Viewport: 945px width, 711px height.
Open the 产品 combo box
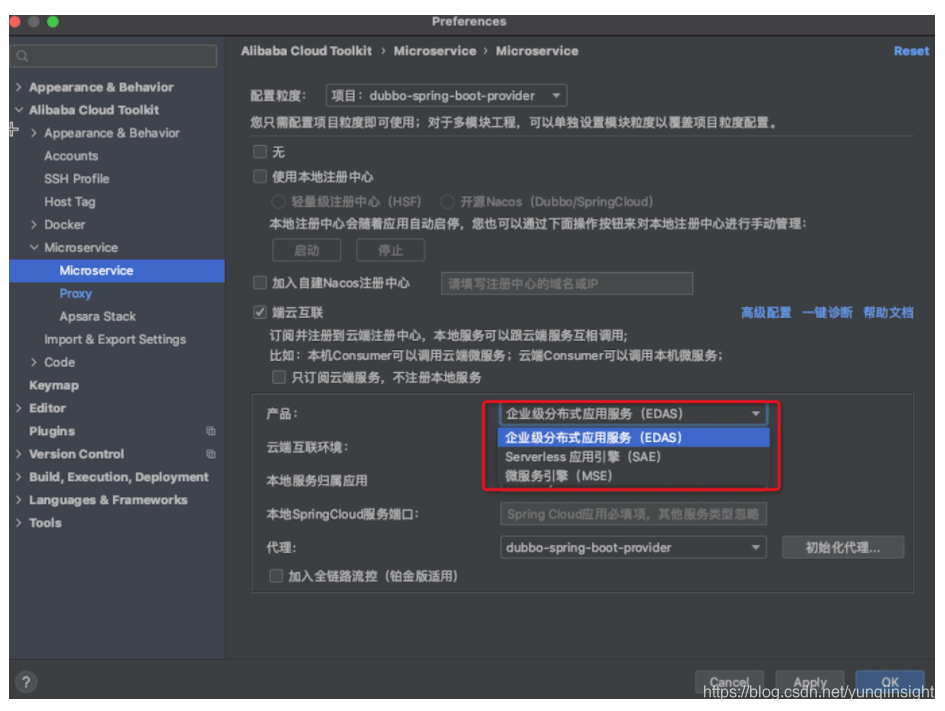(x=633, y=414)
